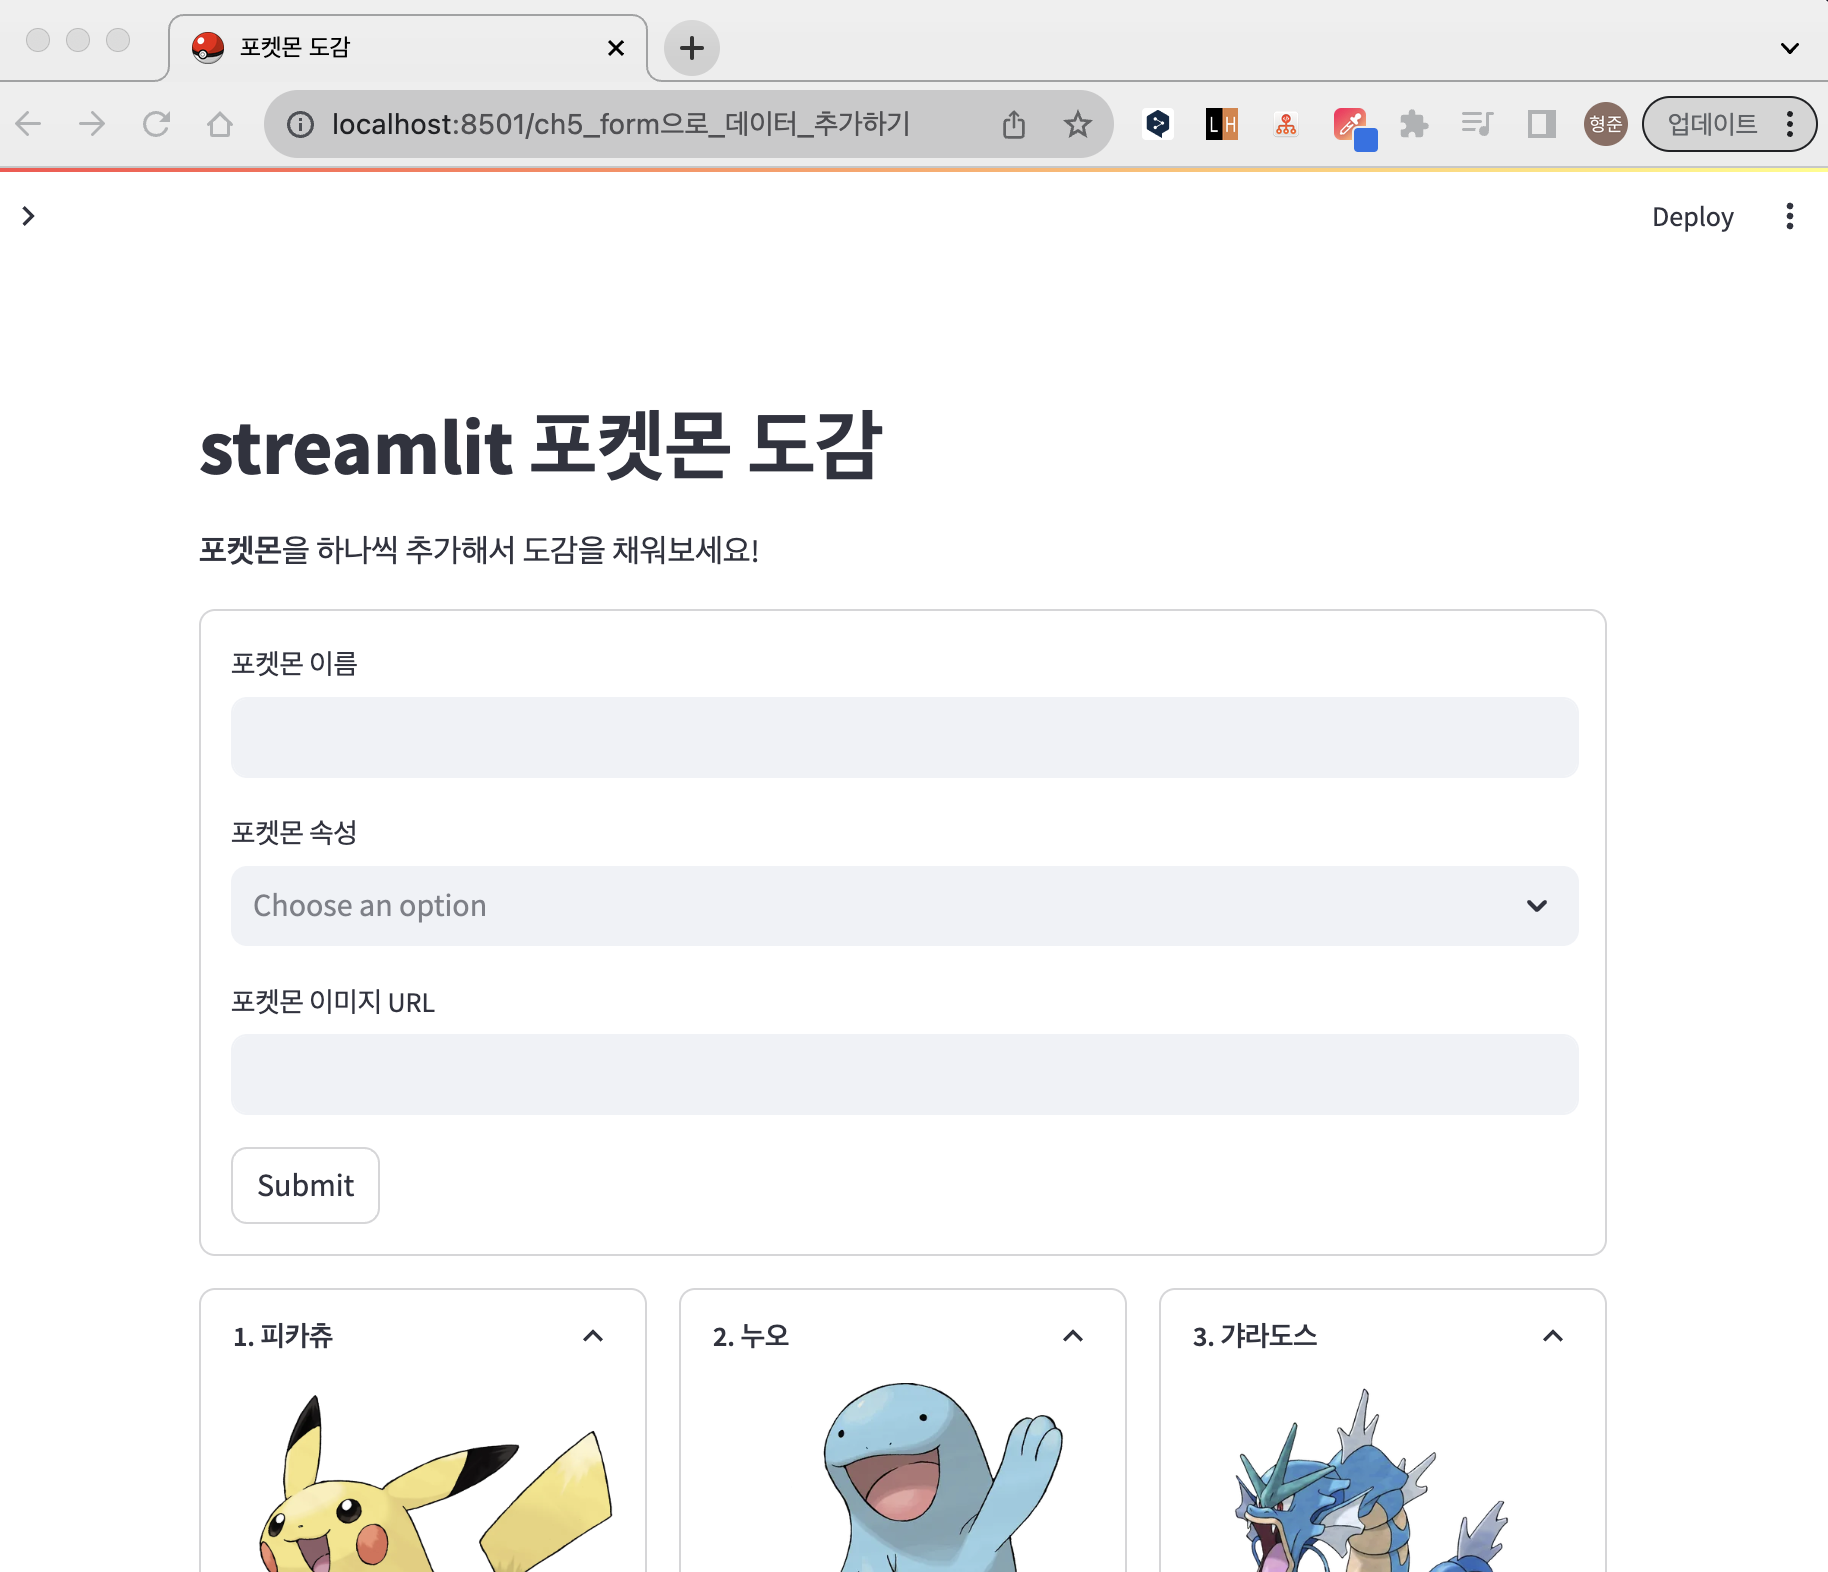Expand the Streamlit sidebar
This screenshot has height=1572, width=1828.
coord(28,216)
